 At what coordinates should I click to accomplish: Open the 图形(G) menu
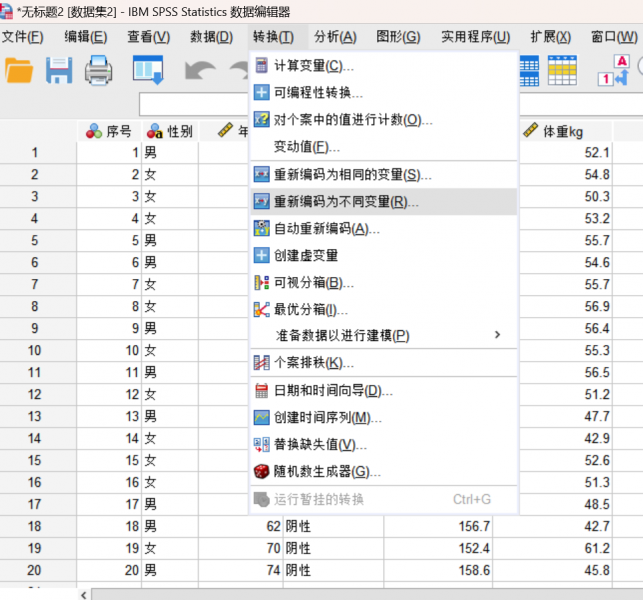tap(397, 37)
